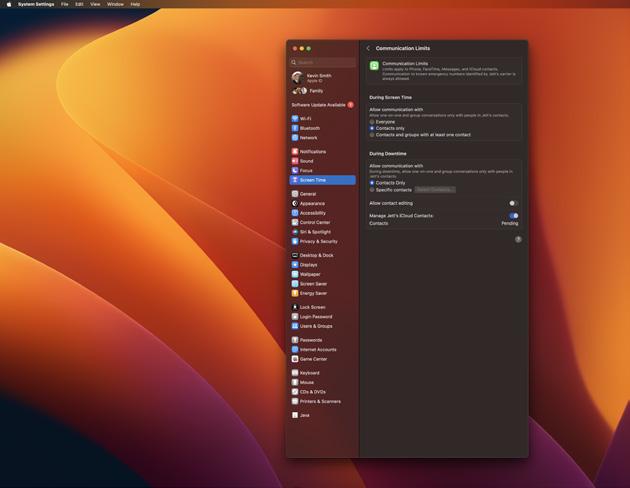Select Contacts only under During Screen Time
This screenshot has height=488, width=630.
click(372, 128)
